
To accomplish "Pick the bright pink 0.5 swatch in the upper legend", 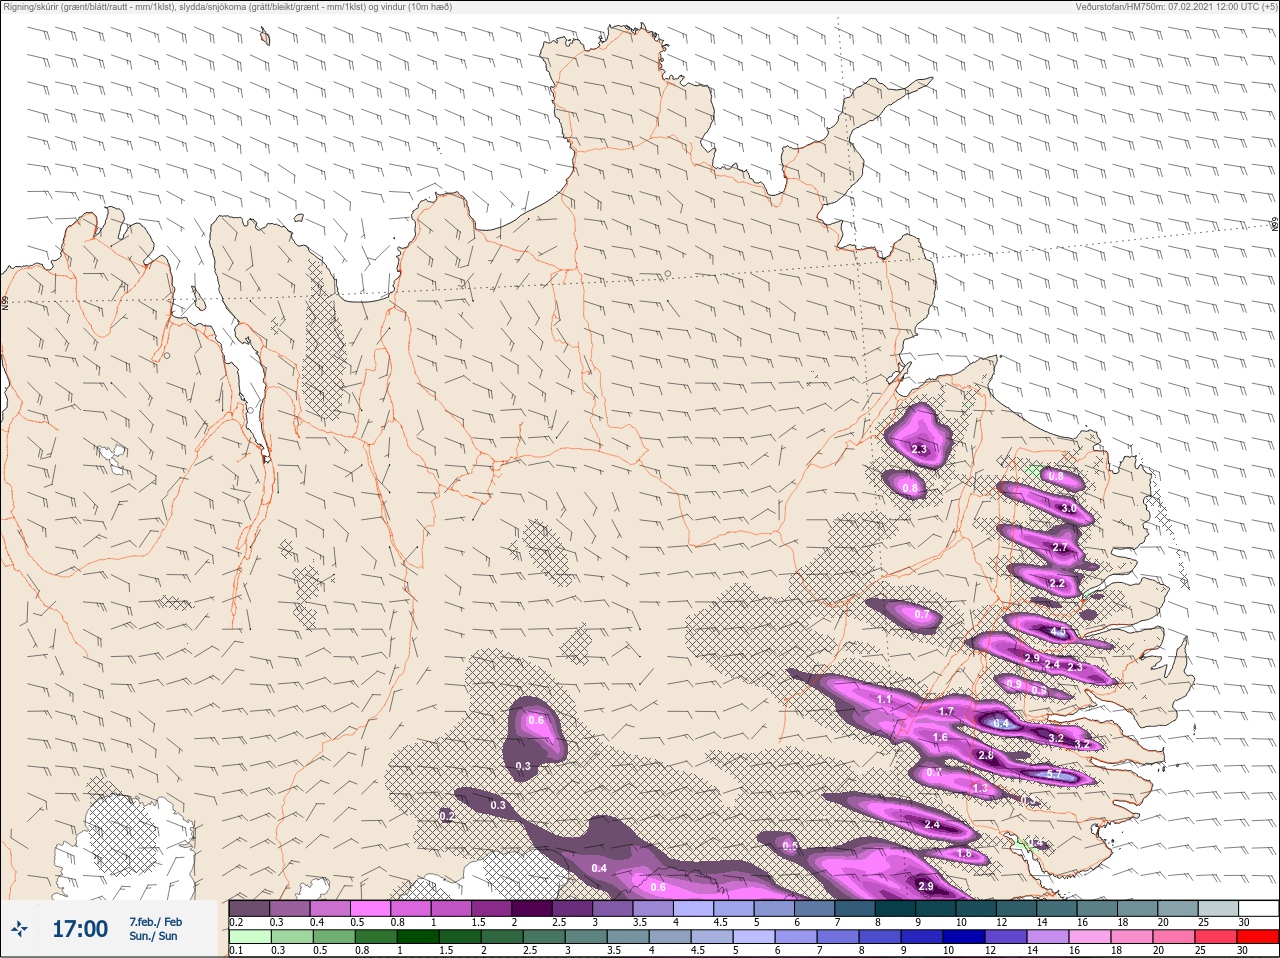I will click(370, 908).
